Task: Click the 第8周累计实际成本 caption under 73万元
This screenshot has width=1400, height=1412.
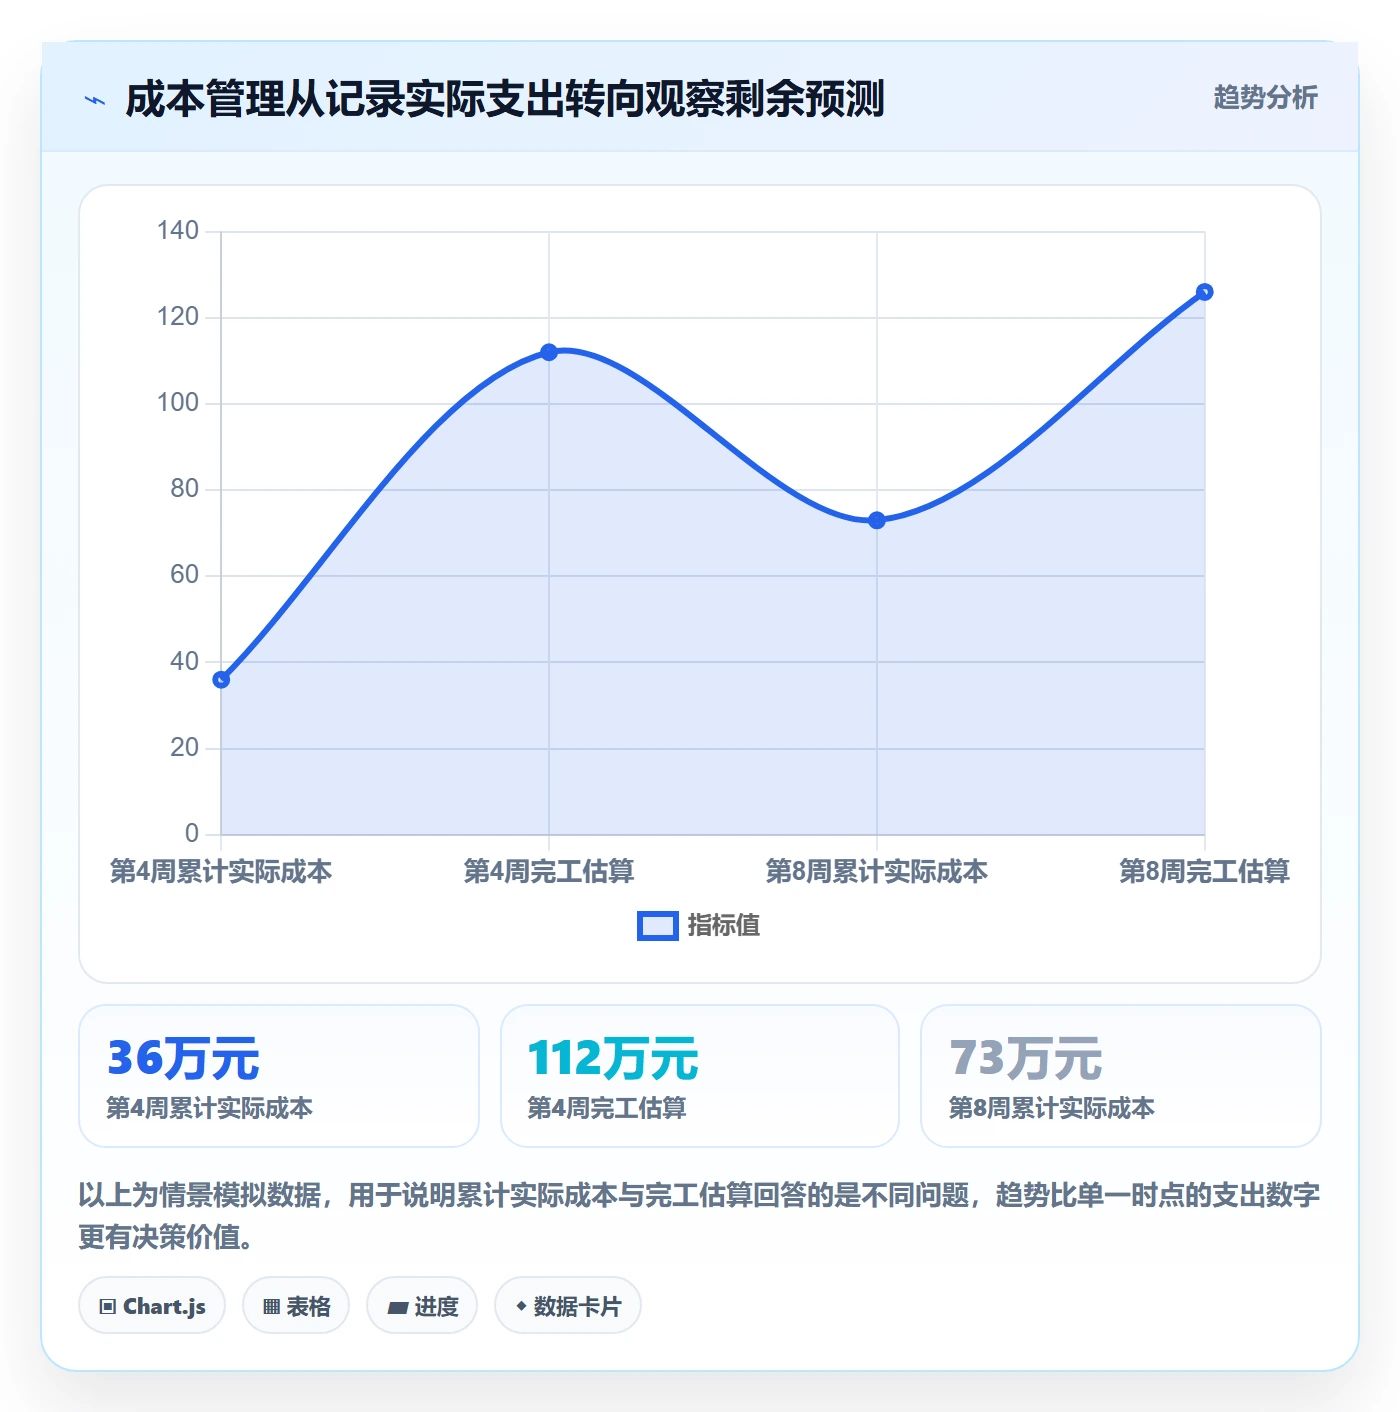Action: coord(1052,1108)
